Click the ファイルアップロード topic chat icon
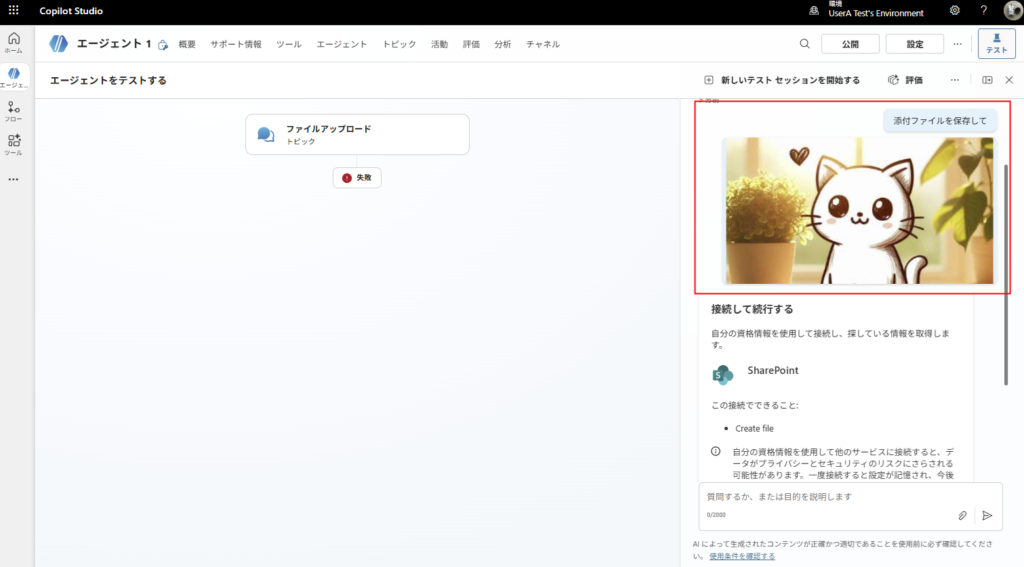This screenshot has width=1024, height=567. click(266, 135)
